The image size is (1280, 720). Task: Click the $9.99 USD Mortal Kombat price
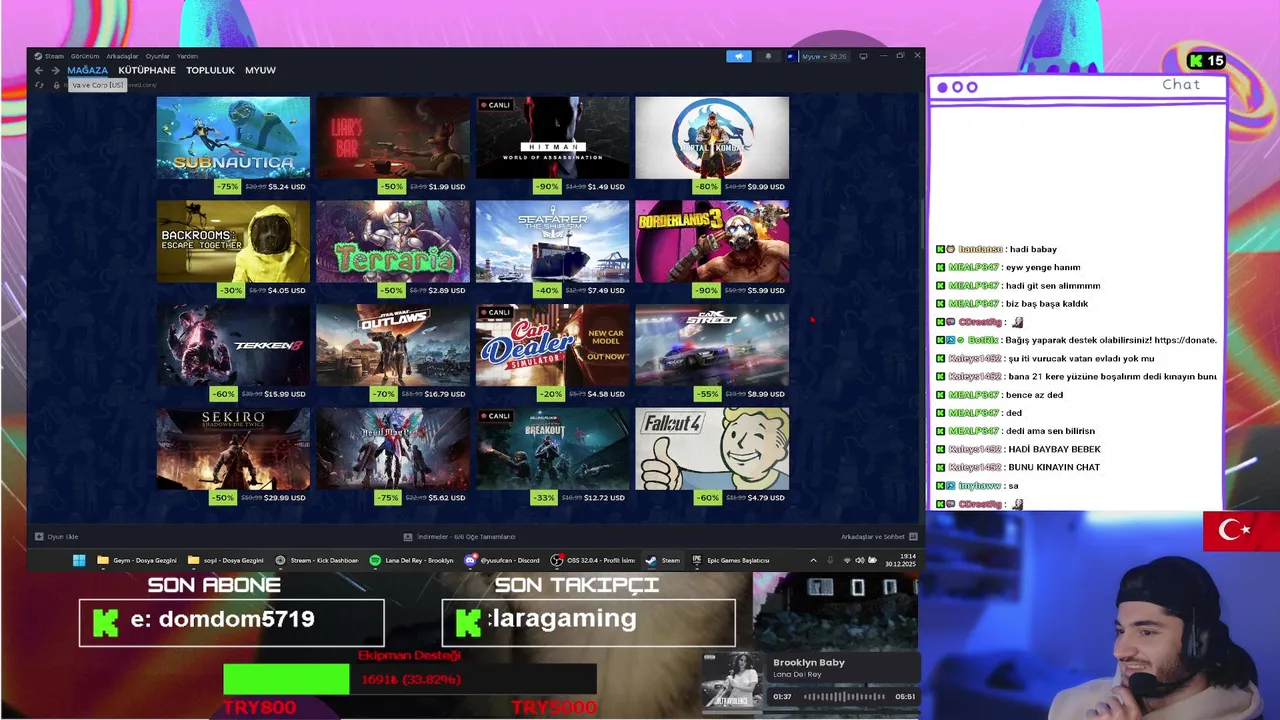(766, 187)
